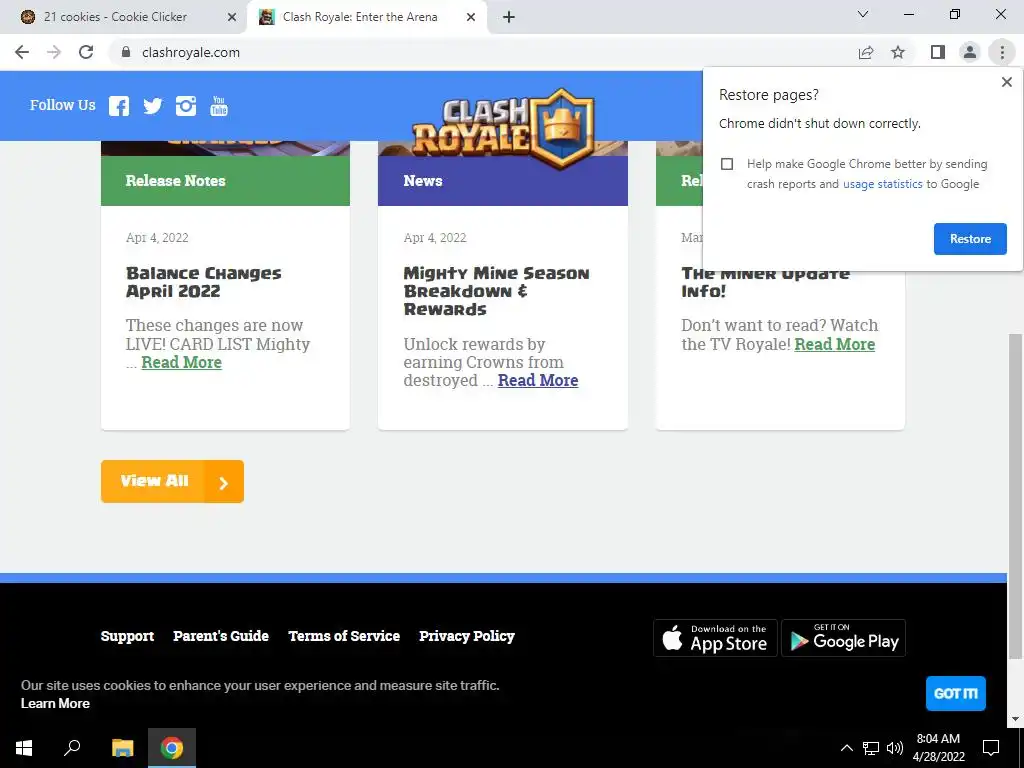Open the Support footer link
This screenshot has height=768, width=1024.
pos(127,636)
